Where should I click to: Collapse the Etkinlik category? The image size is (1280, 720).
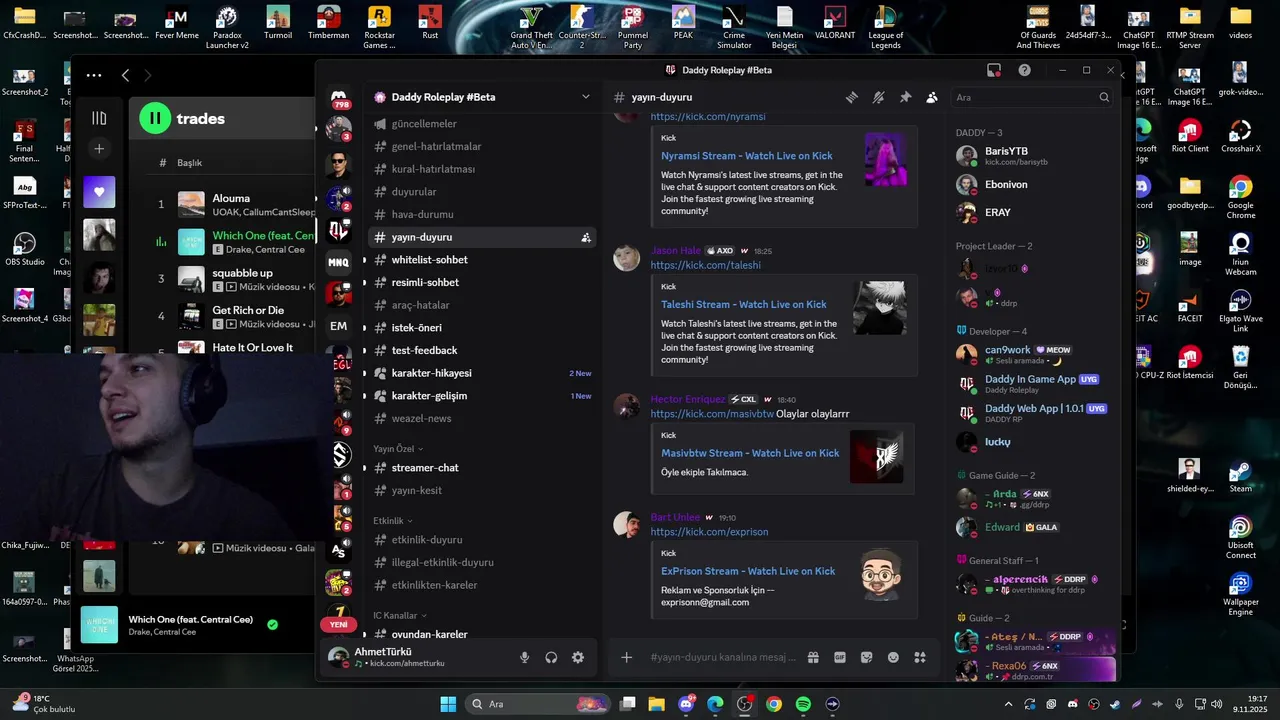[392, 521]
